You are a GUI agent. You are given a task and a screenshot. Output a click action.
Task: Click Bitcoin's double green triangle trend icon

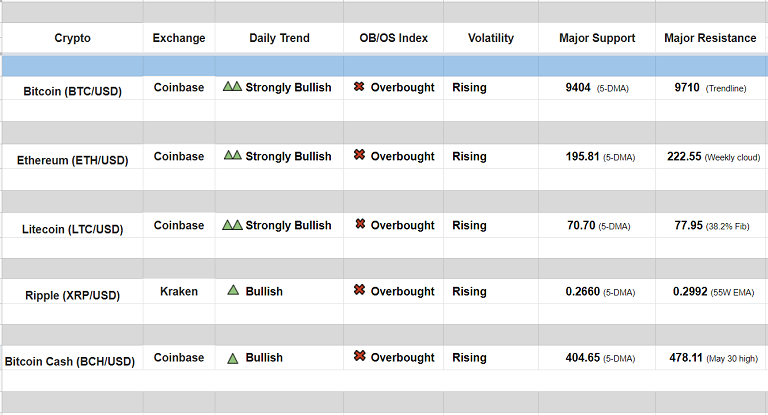click(x=232, y=87)
